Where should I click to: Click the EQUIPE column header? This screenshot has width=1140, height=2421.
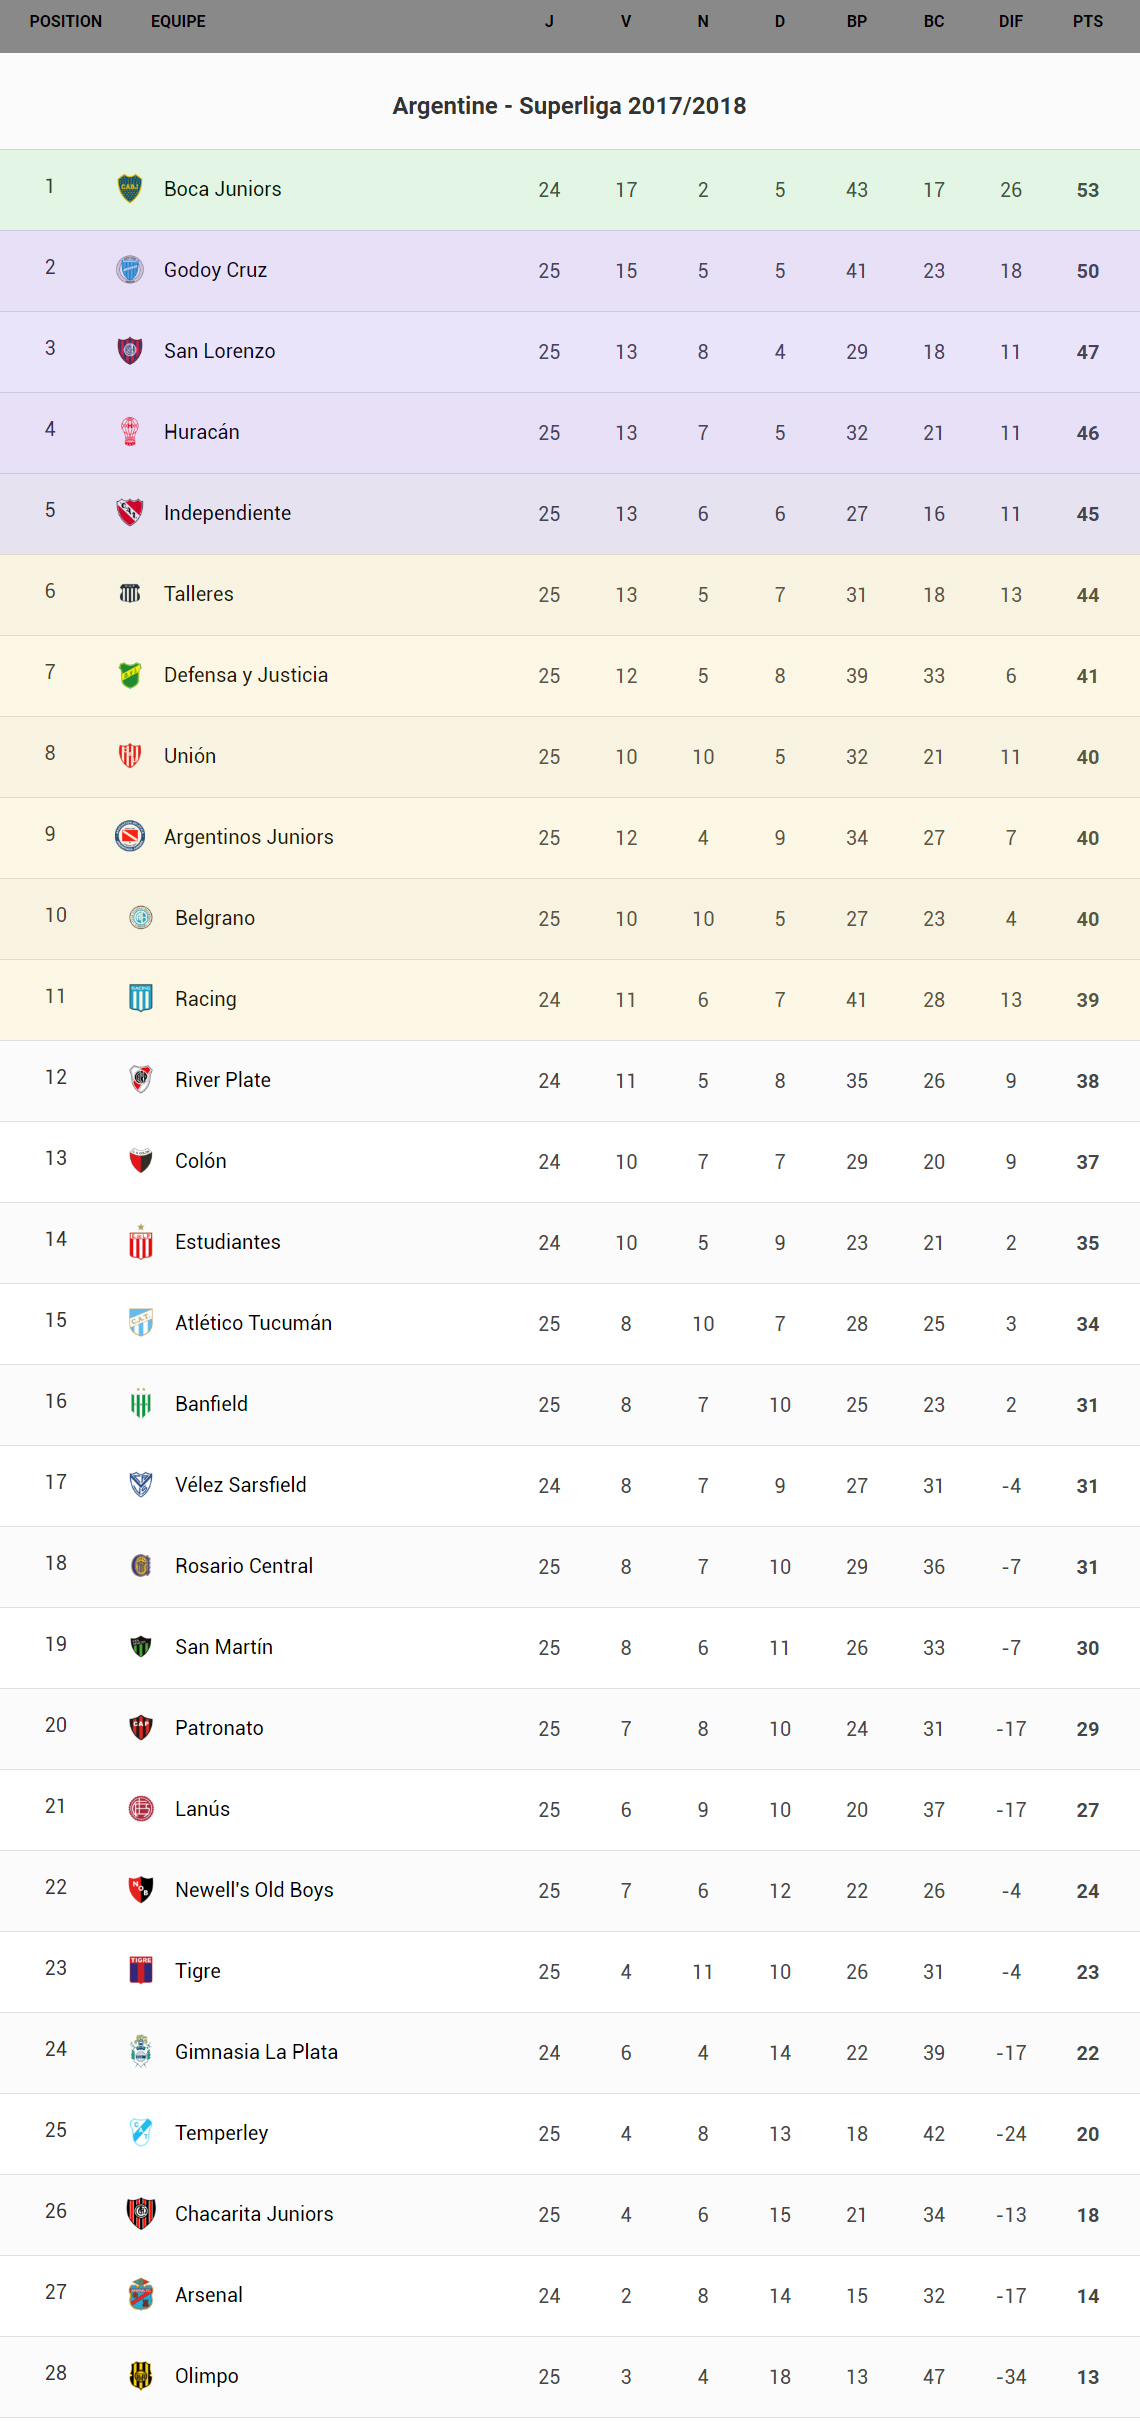(x=178, y=22)
